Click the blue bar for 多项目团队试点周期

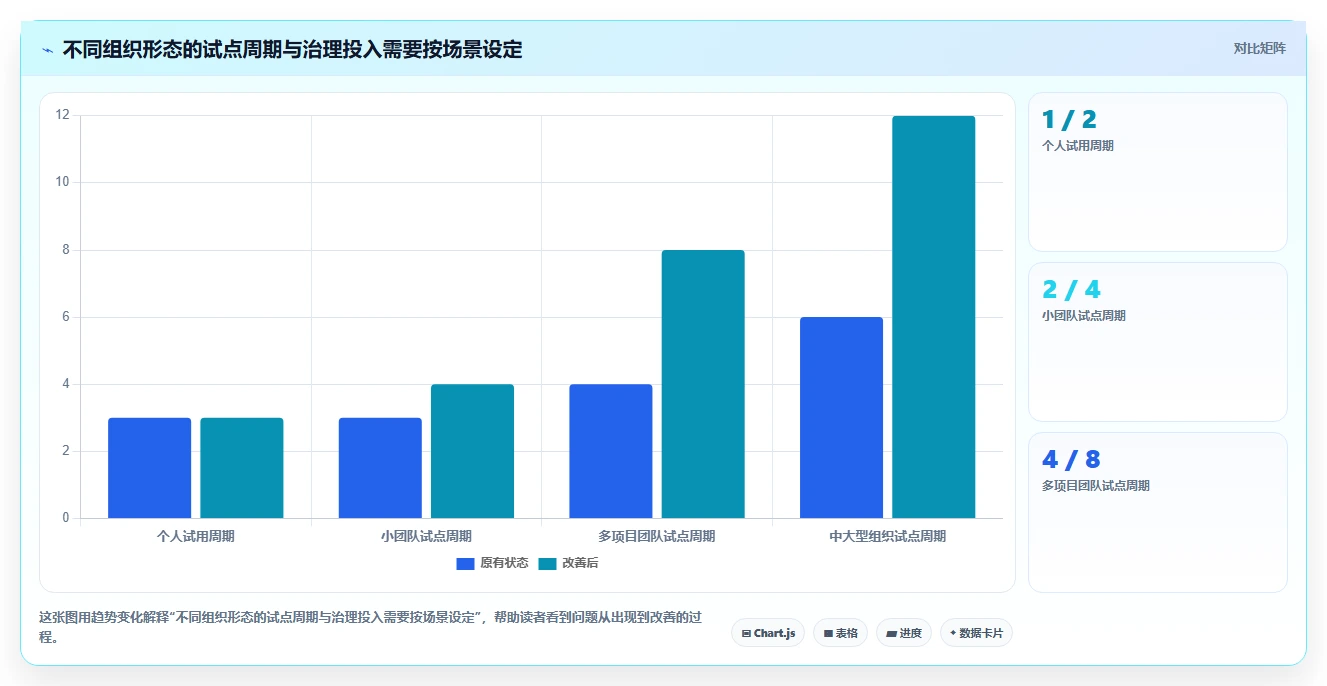coord(611,451)
